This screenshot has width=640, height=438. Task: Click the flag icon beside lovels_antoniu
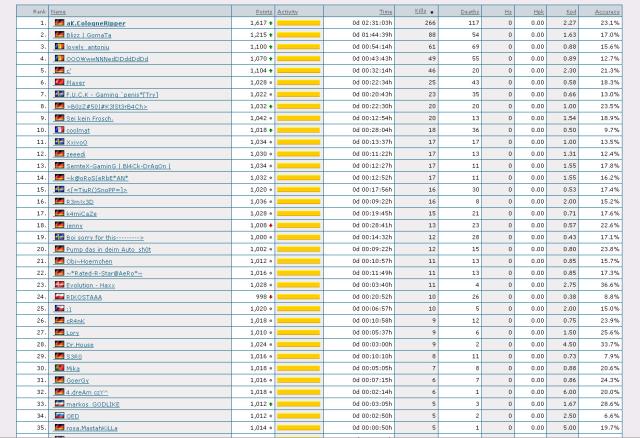point(59,46)
